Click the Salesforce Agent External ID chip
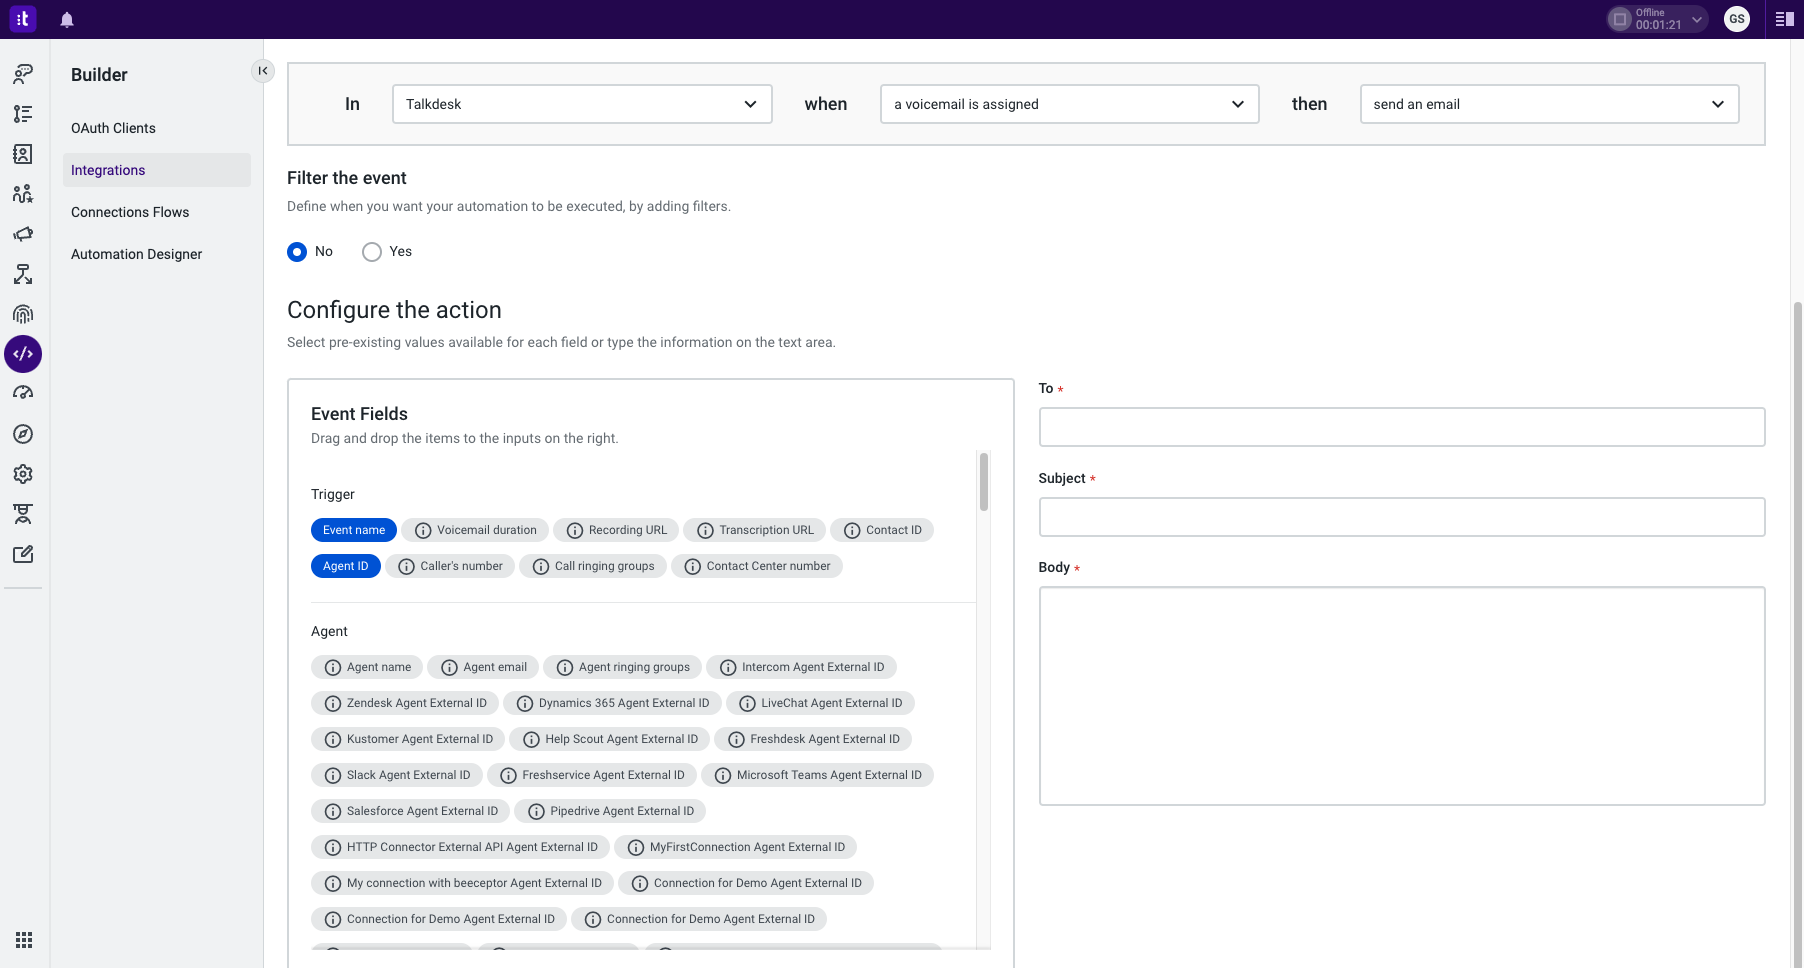The width and height of the screenshot is (1804, 968). [410, 811]
